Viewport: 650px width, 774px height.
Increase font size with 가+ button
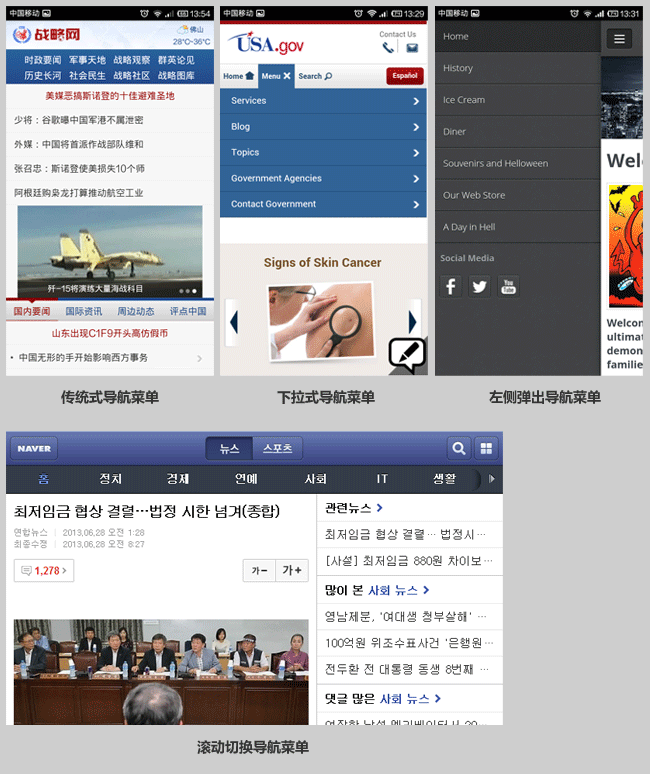(x=292, y=570)
